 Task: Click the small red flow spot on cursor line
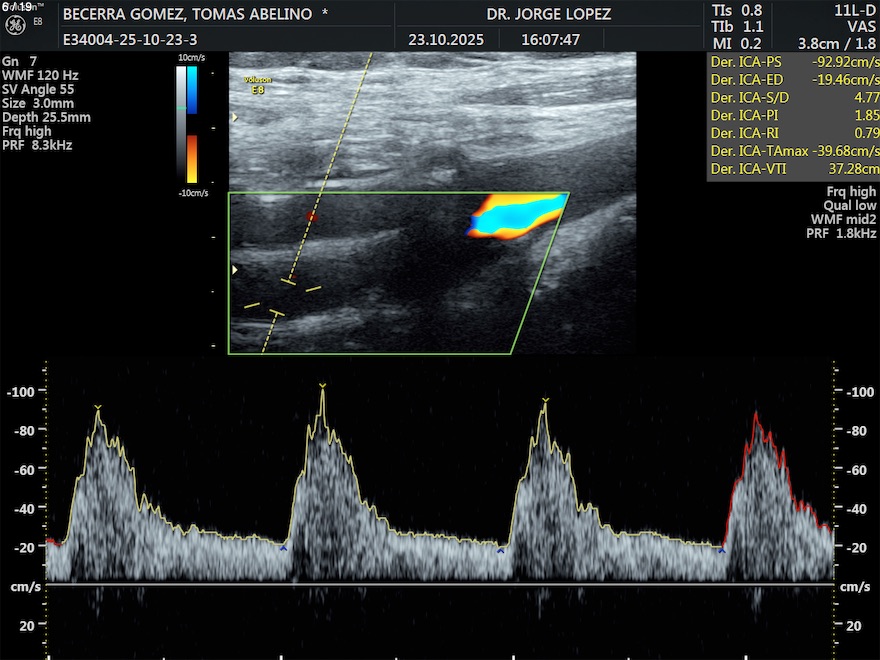coord(311,216)
